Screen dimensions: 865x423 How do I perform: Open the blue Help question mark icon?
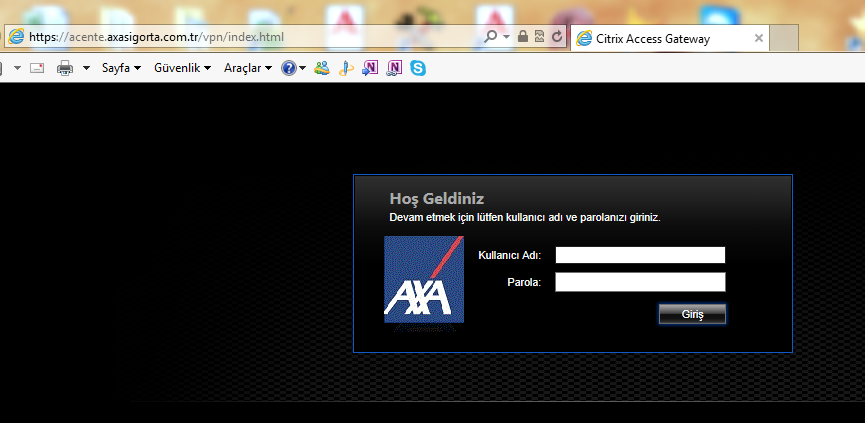[x=288, y=68]
